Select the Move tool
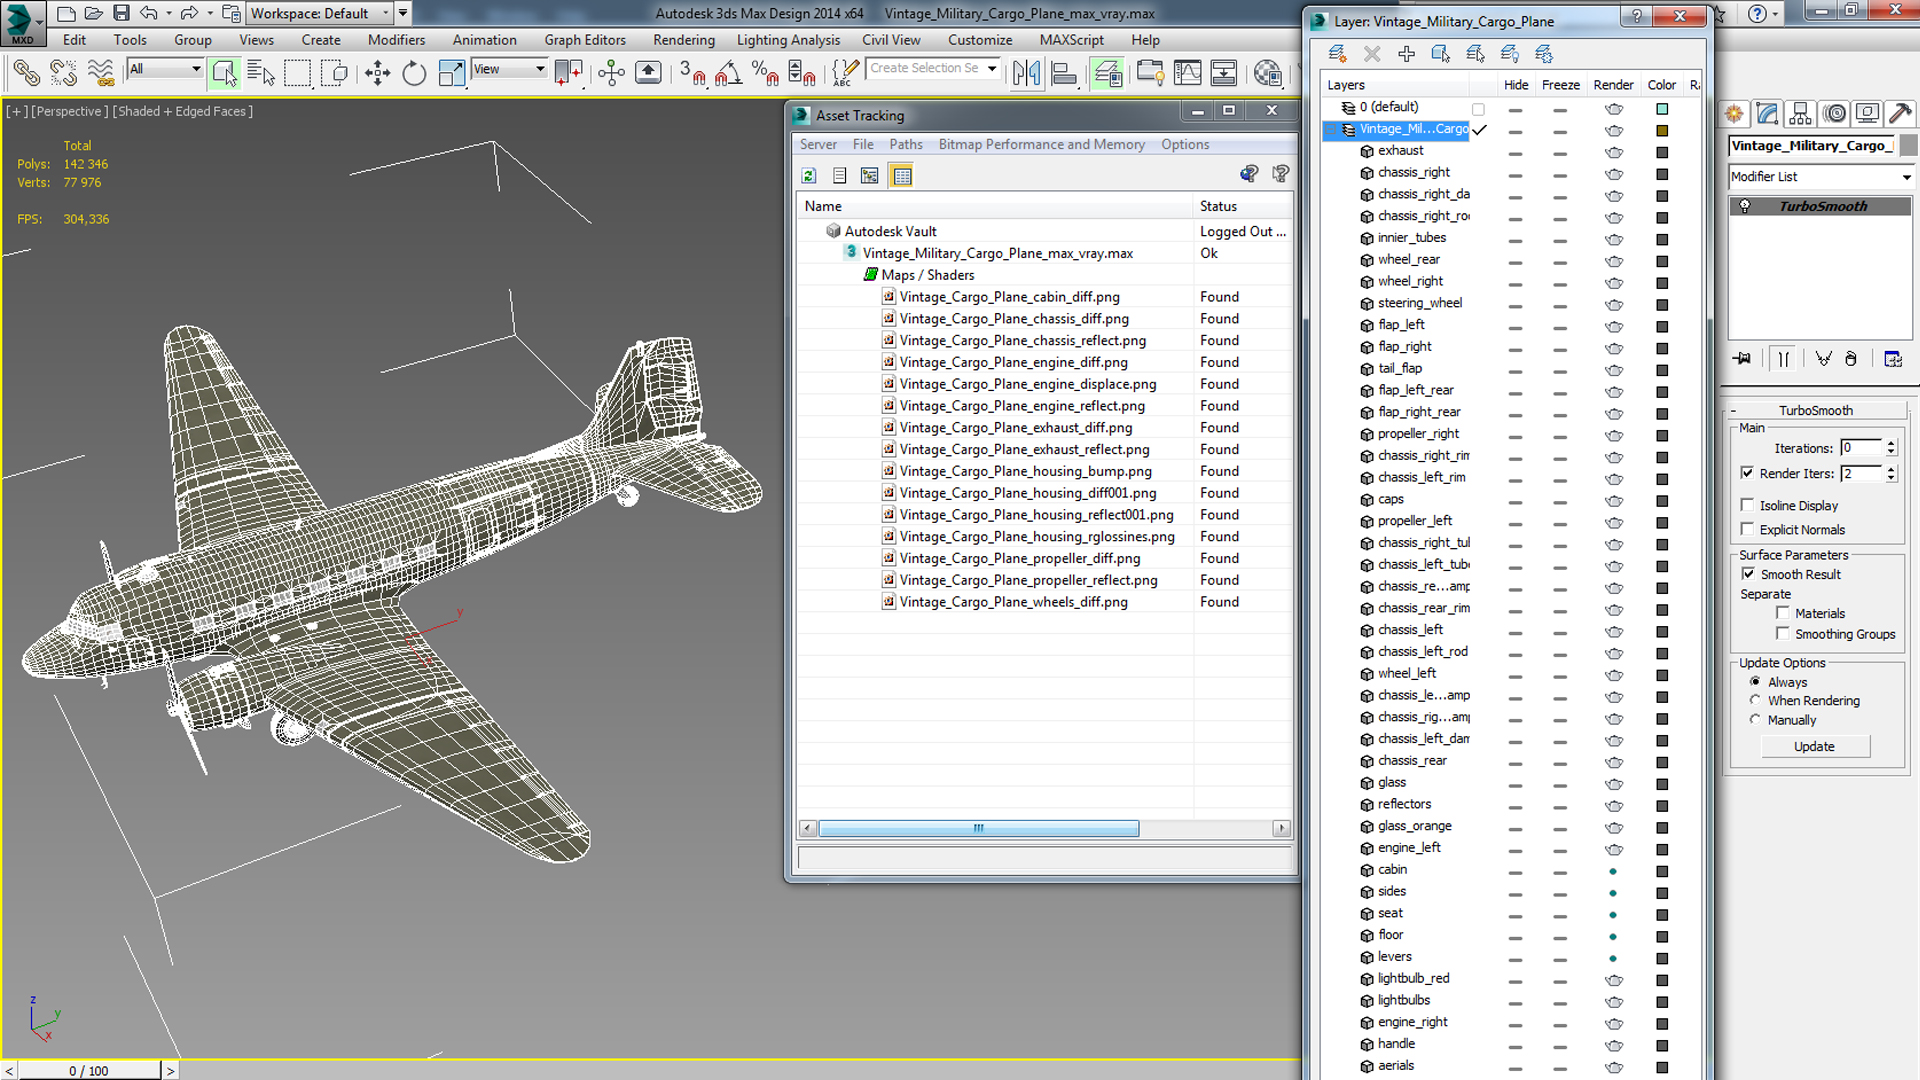 (x=378, y=73)
